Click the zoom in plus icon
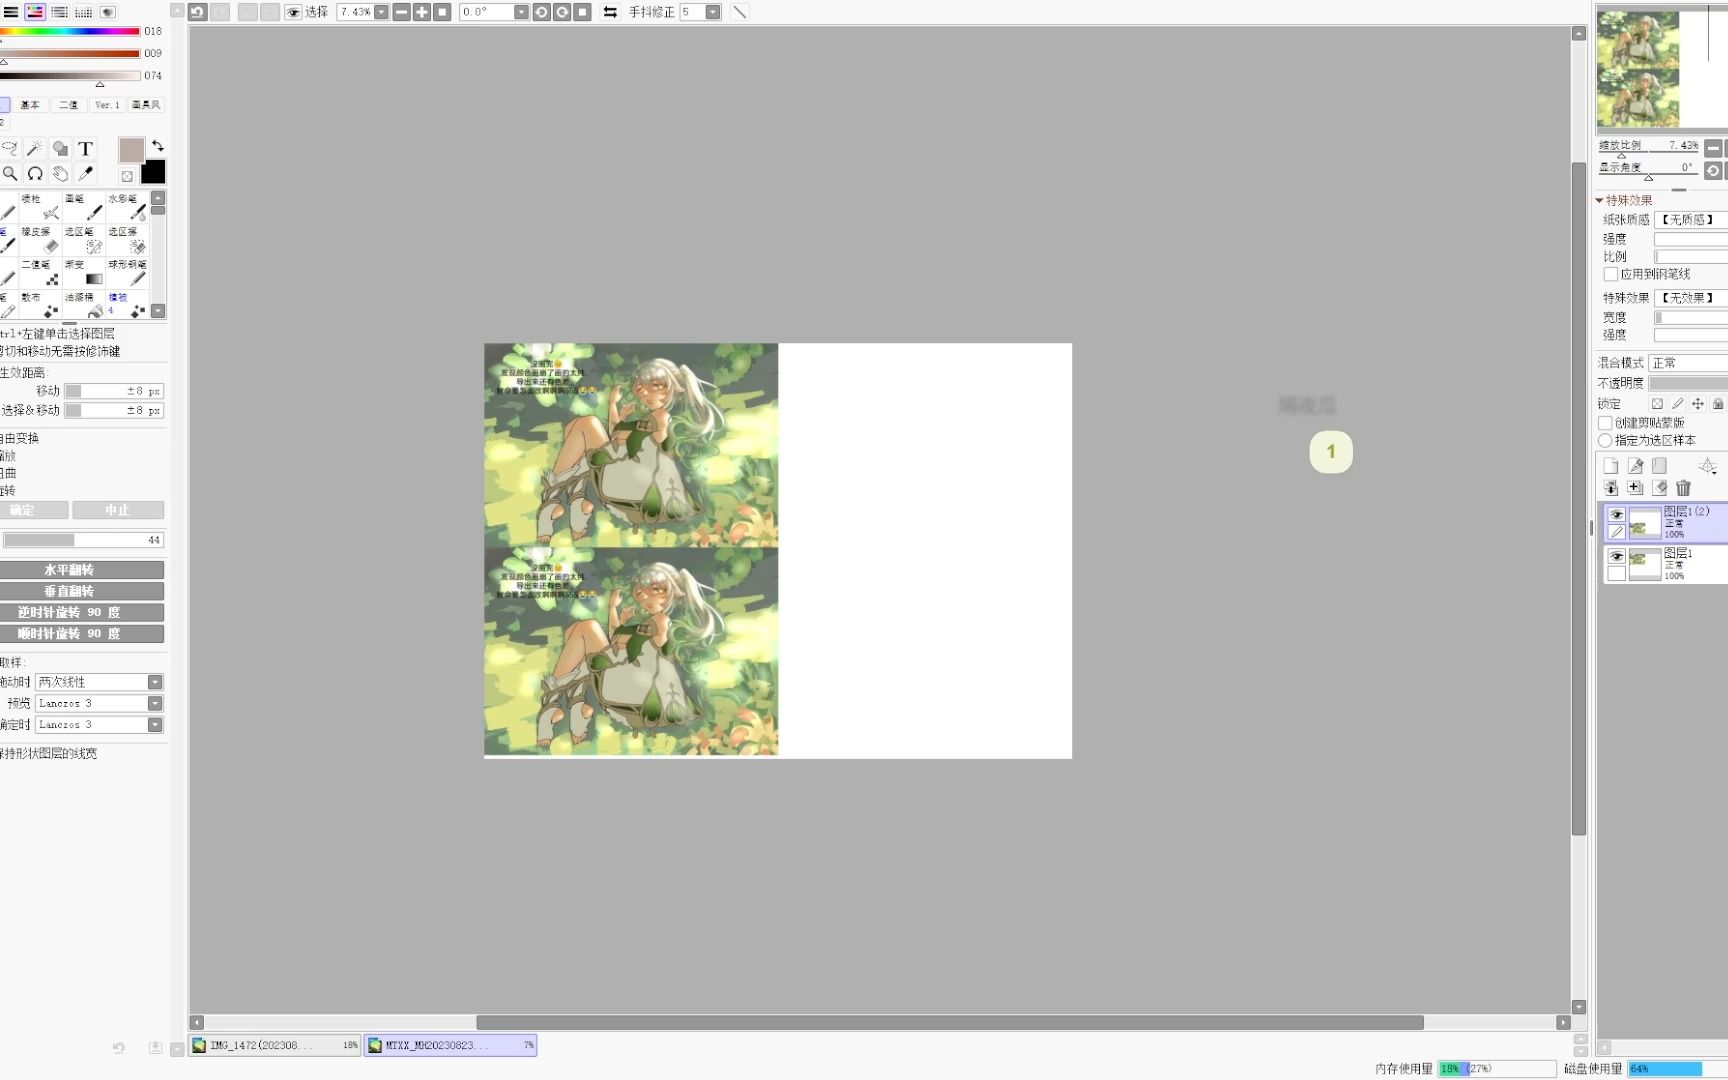This screenshot has height=1080, width=1728. tap(422, 12)
